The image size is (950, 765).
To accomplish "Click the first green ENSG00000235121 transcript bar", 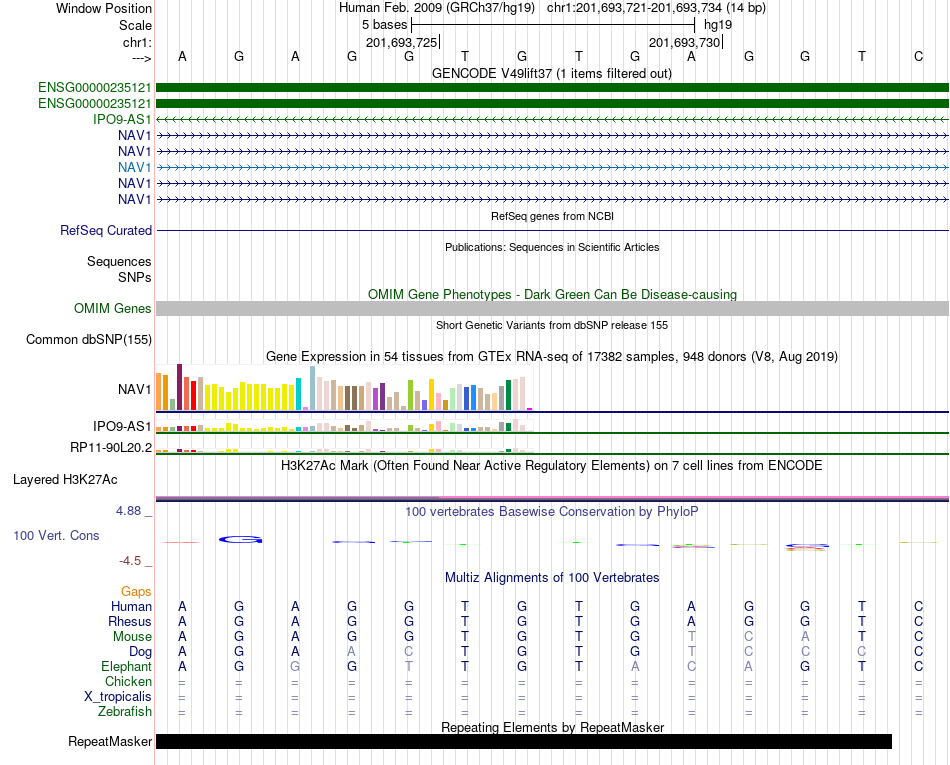I will point(552,88).
